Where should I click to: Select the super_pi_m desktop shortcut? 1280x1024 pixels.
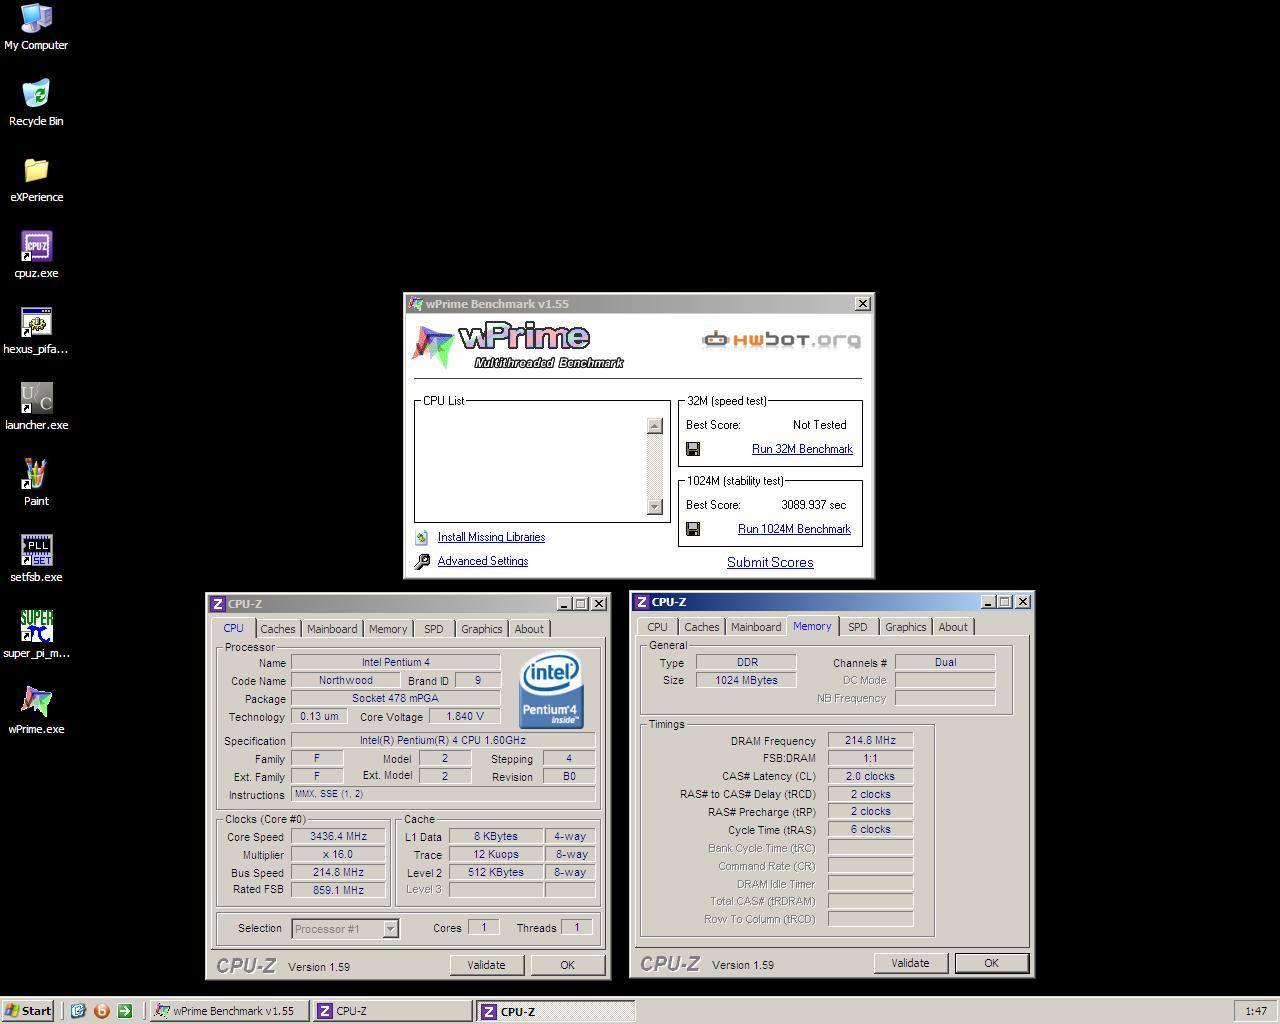(x=36, y=635)
